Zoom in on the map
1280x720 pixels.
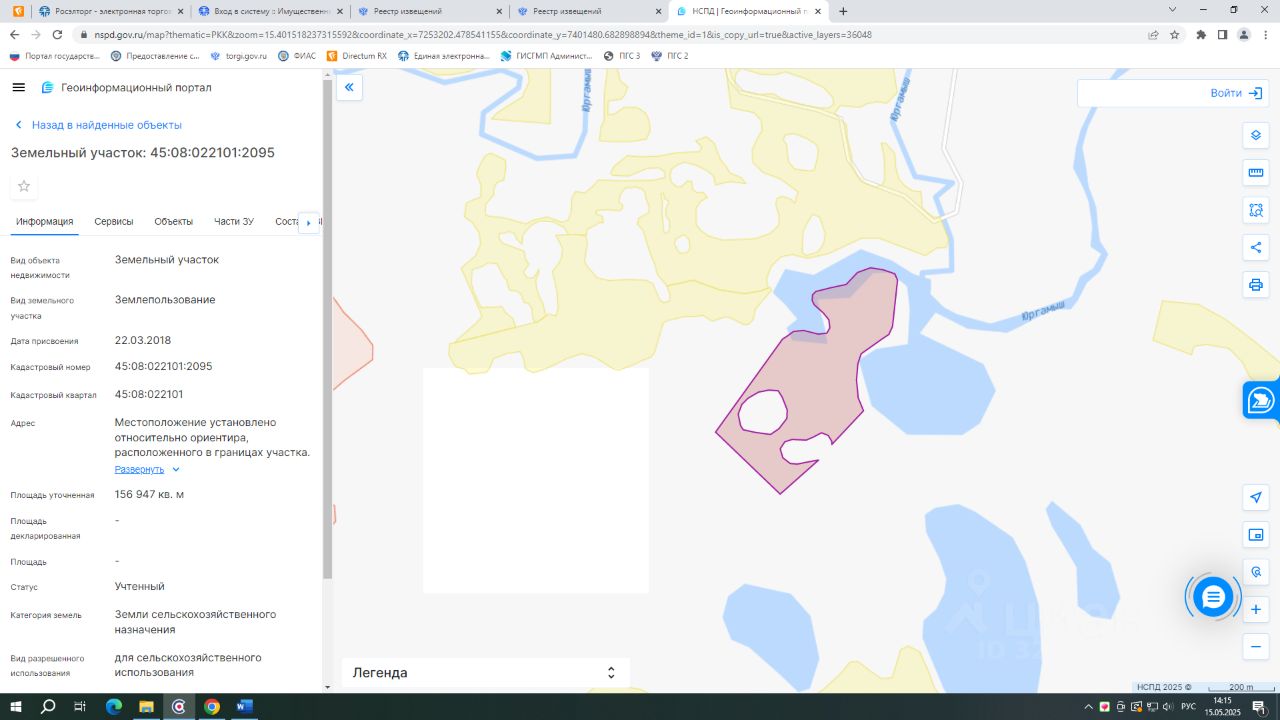tap(1256, 609)
